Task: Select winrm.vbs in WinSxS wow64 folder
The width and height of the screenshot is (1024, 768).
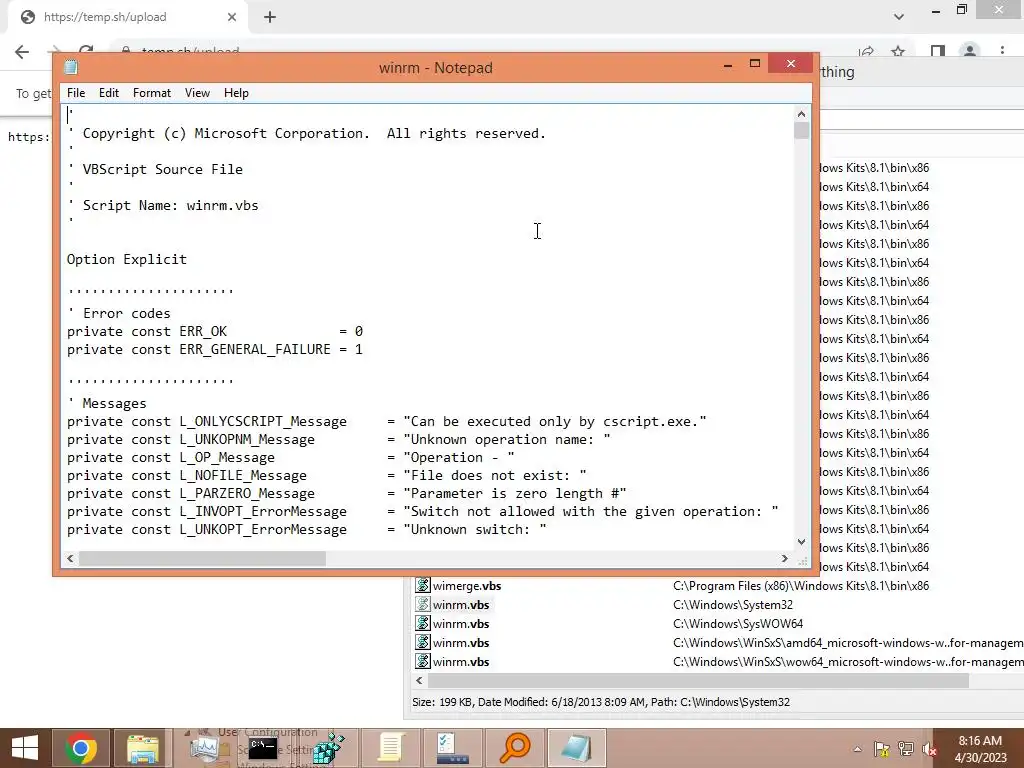Action: coord(461,662)
